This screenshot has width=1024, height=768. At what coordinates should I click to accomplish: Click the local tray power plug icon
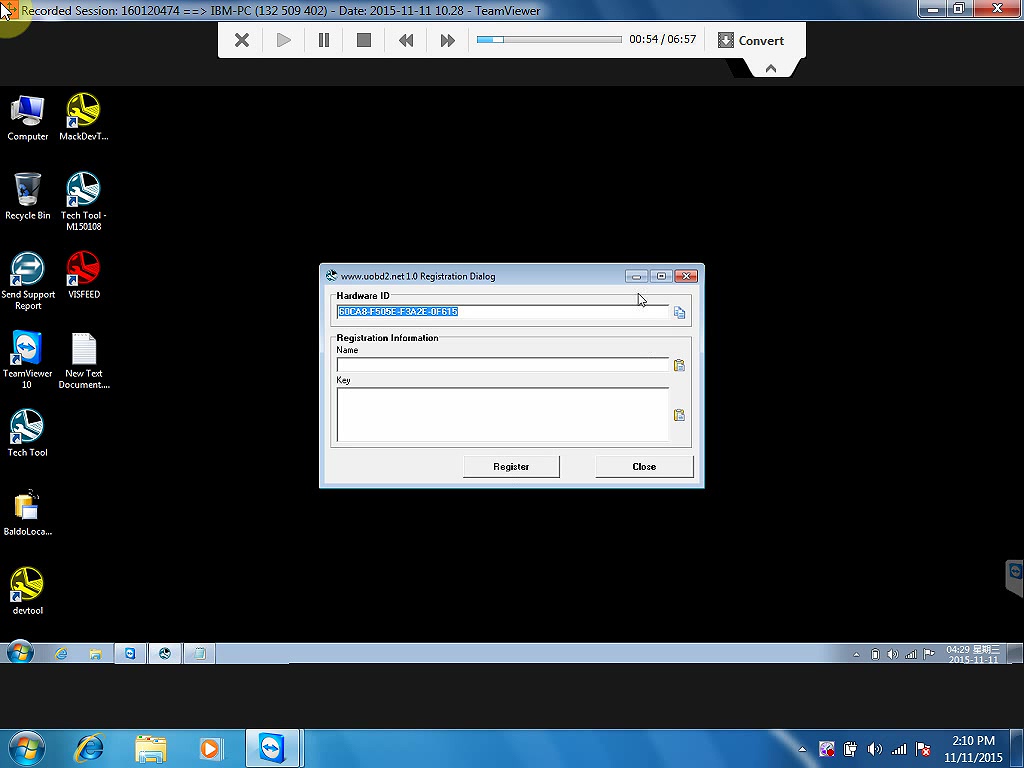[850, 749]
